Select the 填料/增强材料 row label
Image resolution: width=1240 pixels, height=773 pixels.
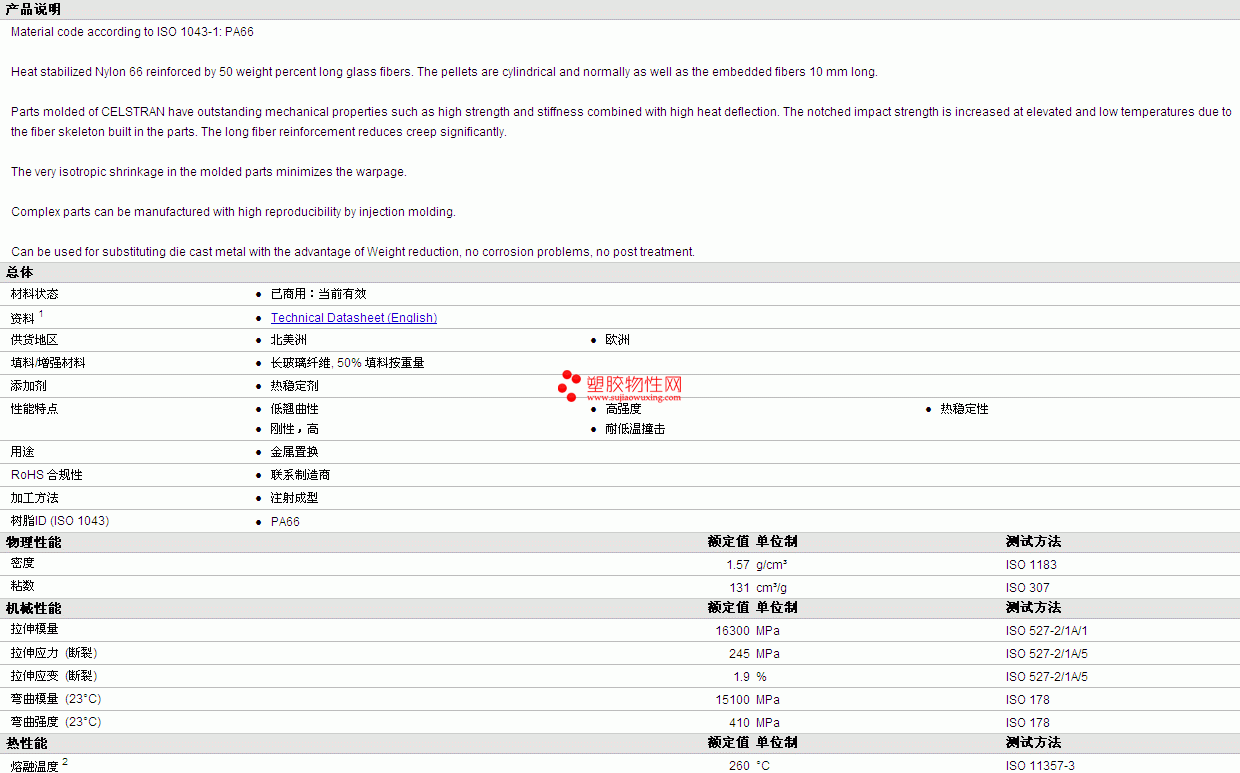tap(48, 363)
